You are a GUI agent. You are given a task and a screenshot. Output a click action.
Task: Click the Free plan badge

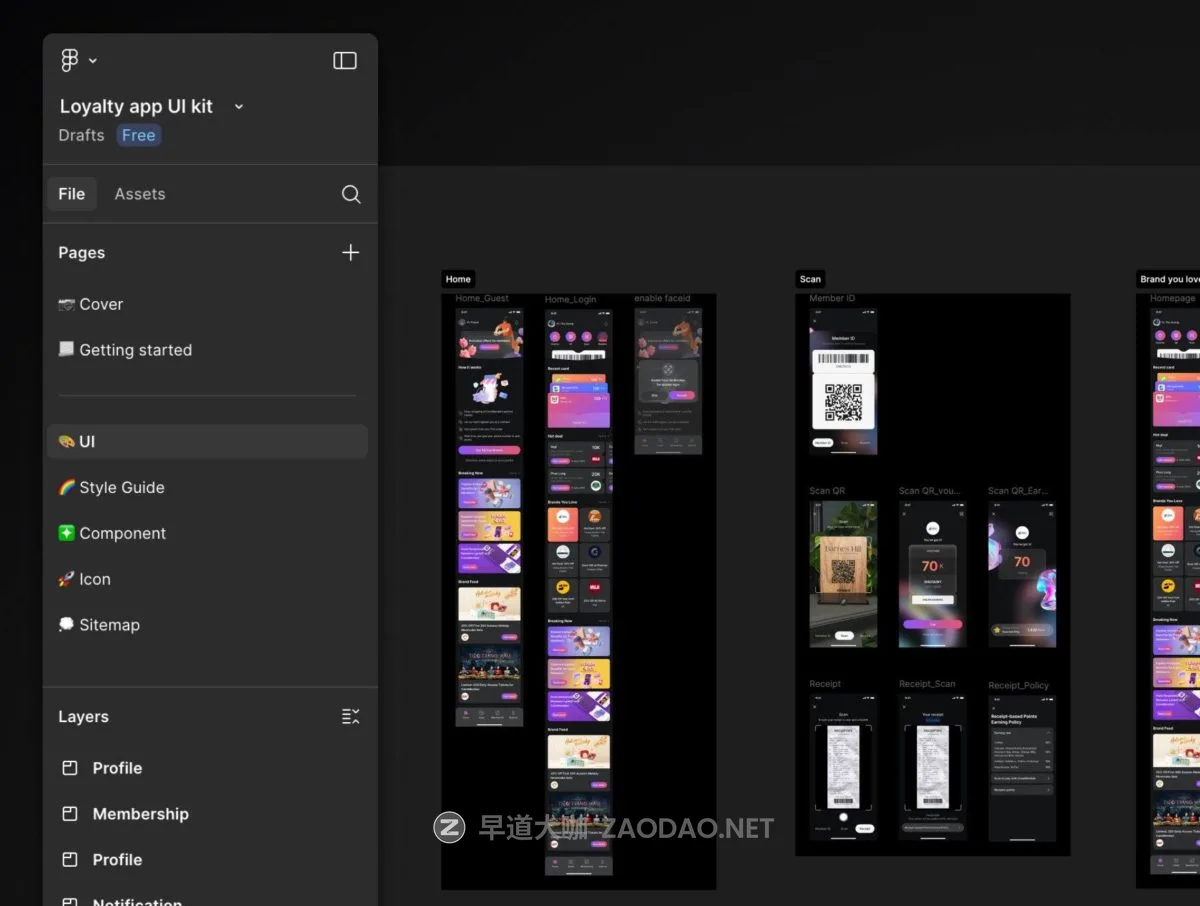(139, 135)
